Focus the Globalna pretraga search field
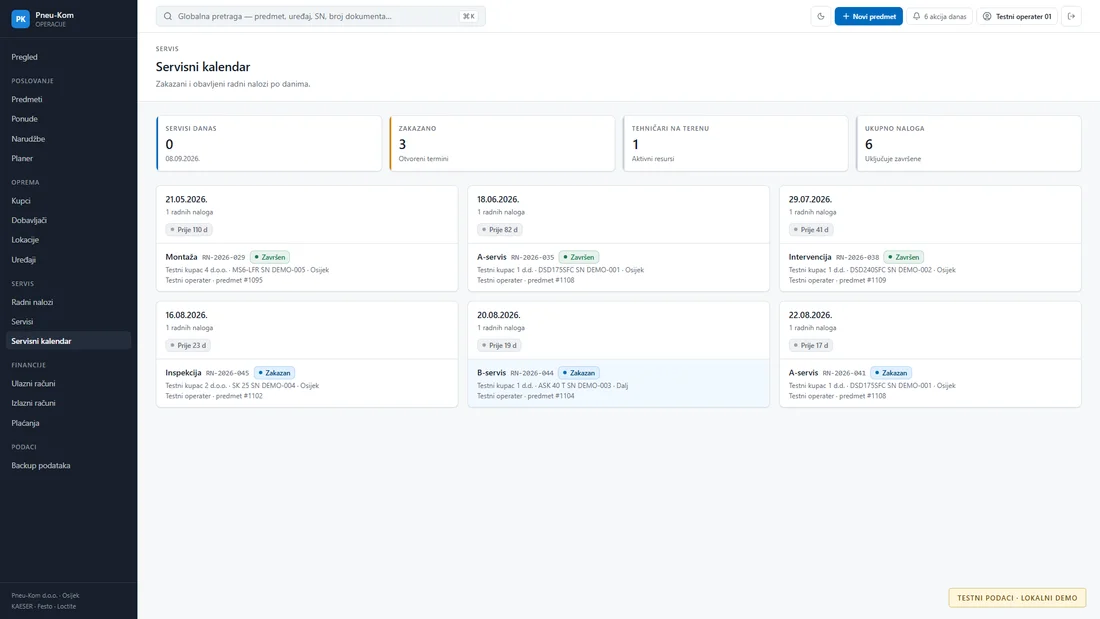This screenshot has width=1100, height=619. pyautogui.click(x=321, y=16)
